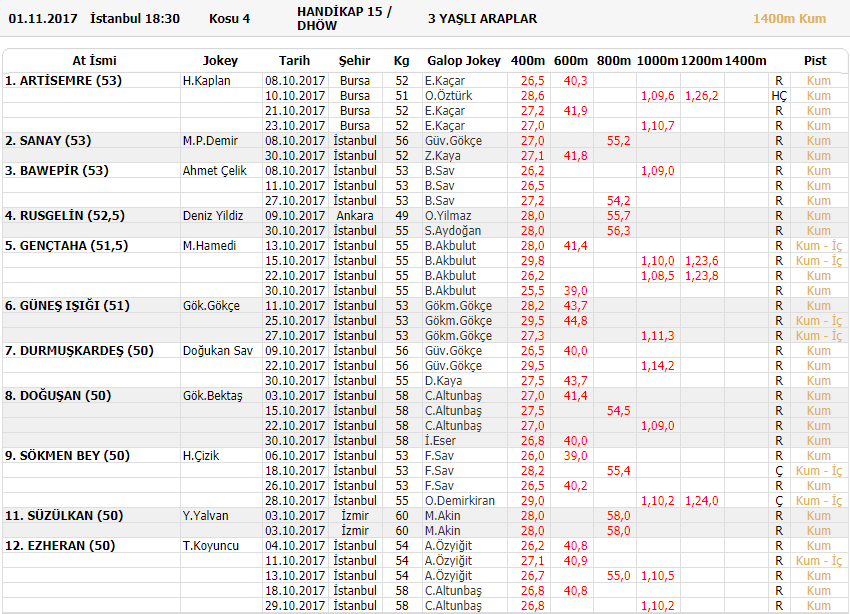Screen dimensions: 850x614
Task: Click the 1,26,2 time value
Action: (701, 96)
